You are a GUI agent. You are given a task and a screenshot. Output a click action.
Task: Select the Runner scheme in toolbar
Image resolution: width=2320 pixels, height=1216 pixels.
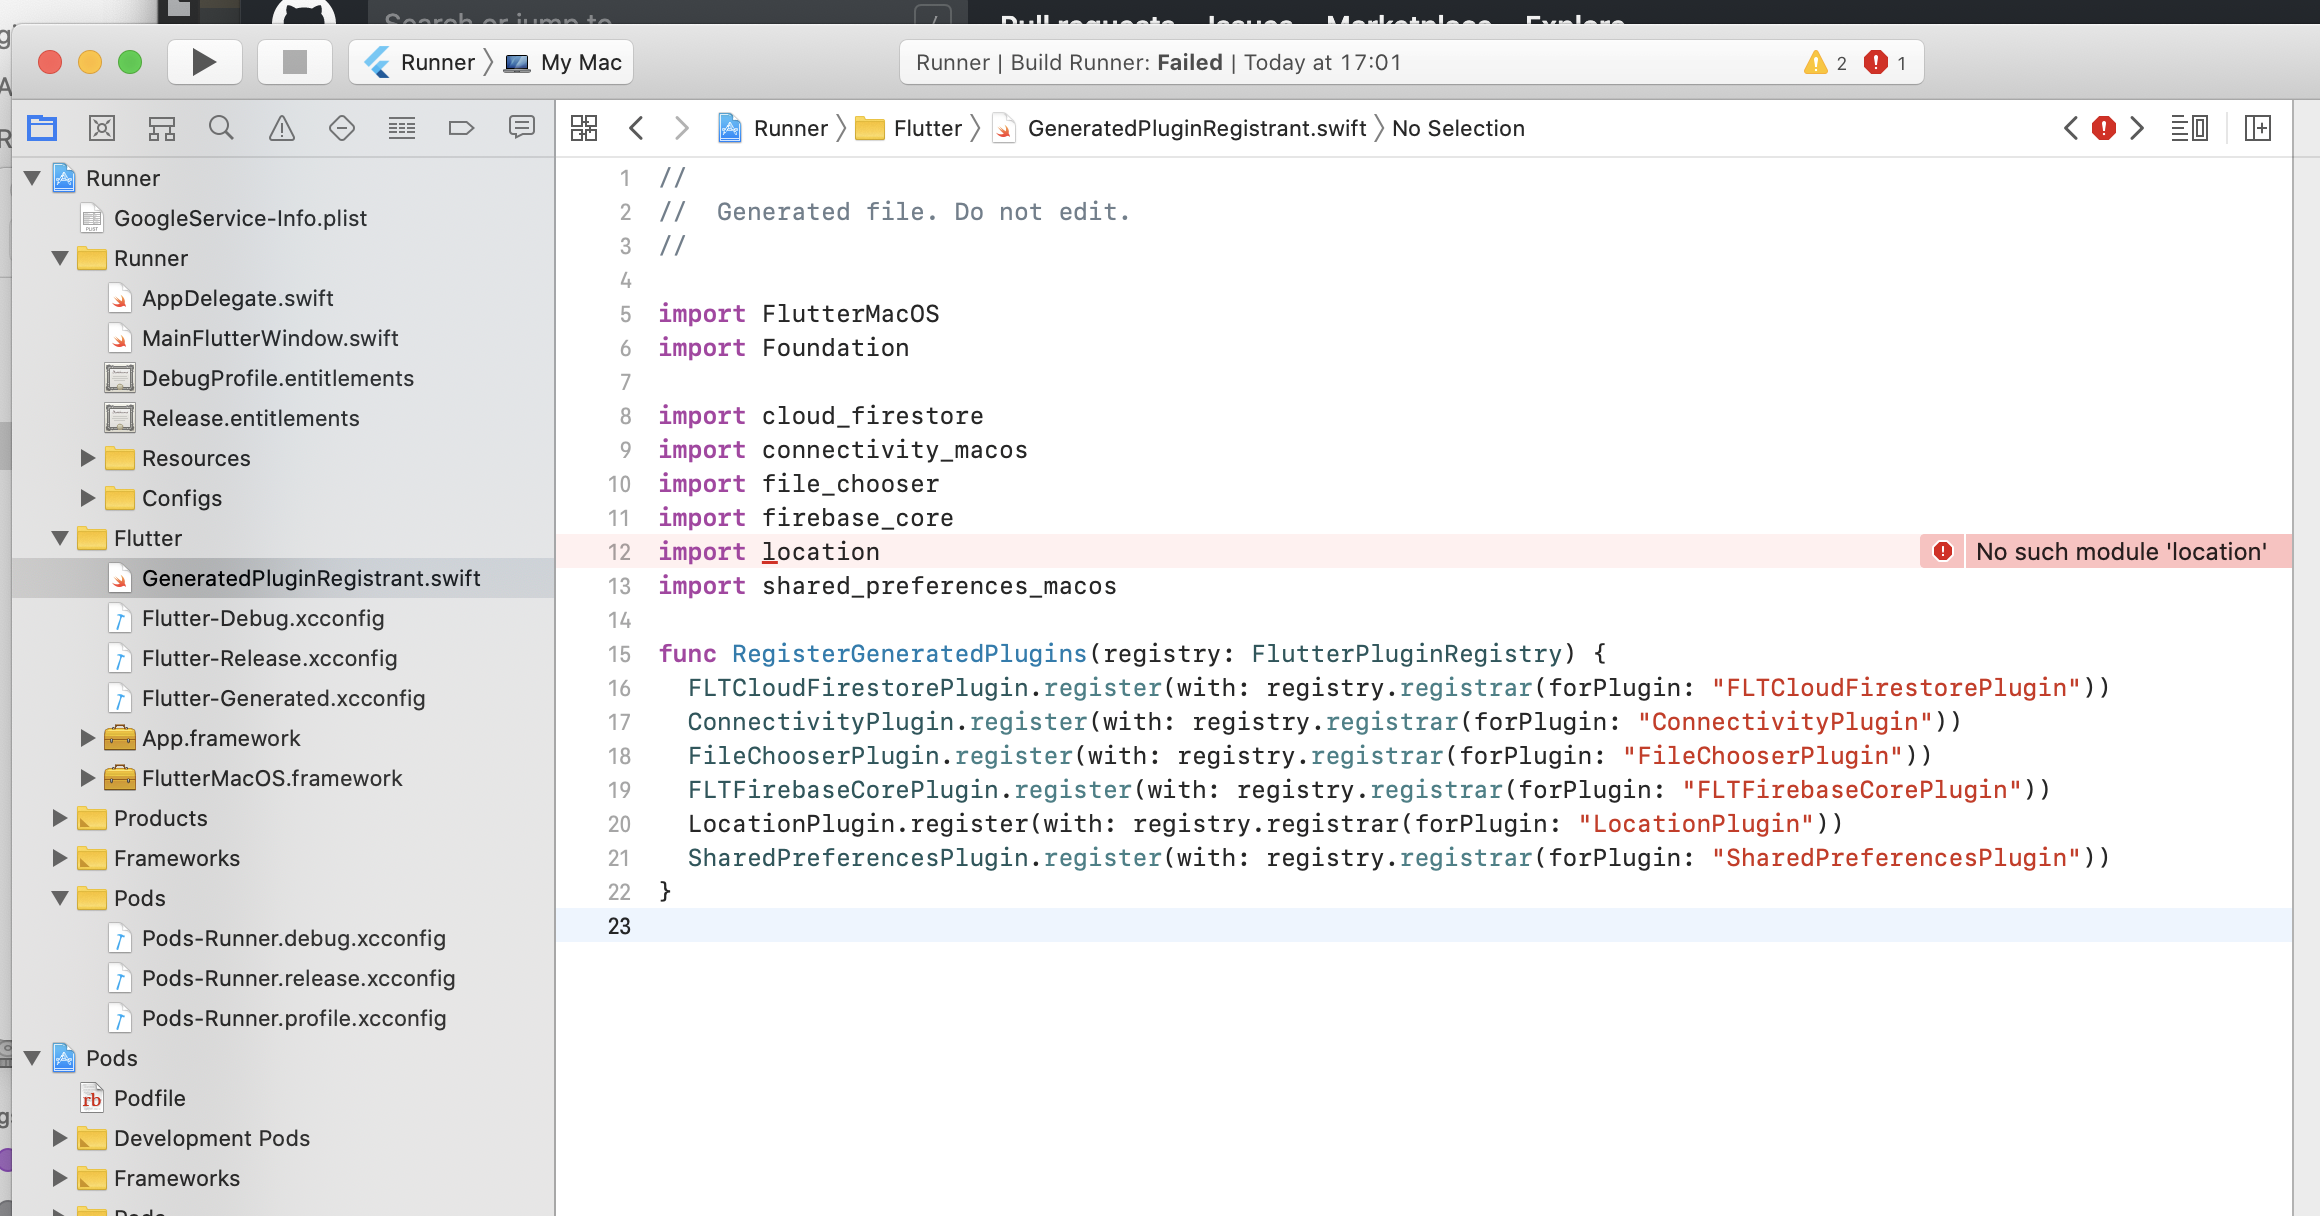point(420,62)
